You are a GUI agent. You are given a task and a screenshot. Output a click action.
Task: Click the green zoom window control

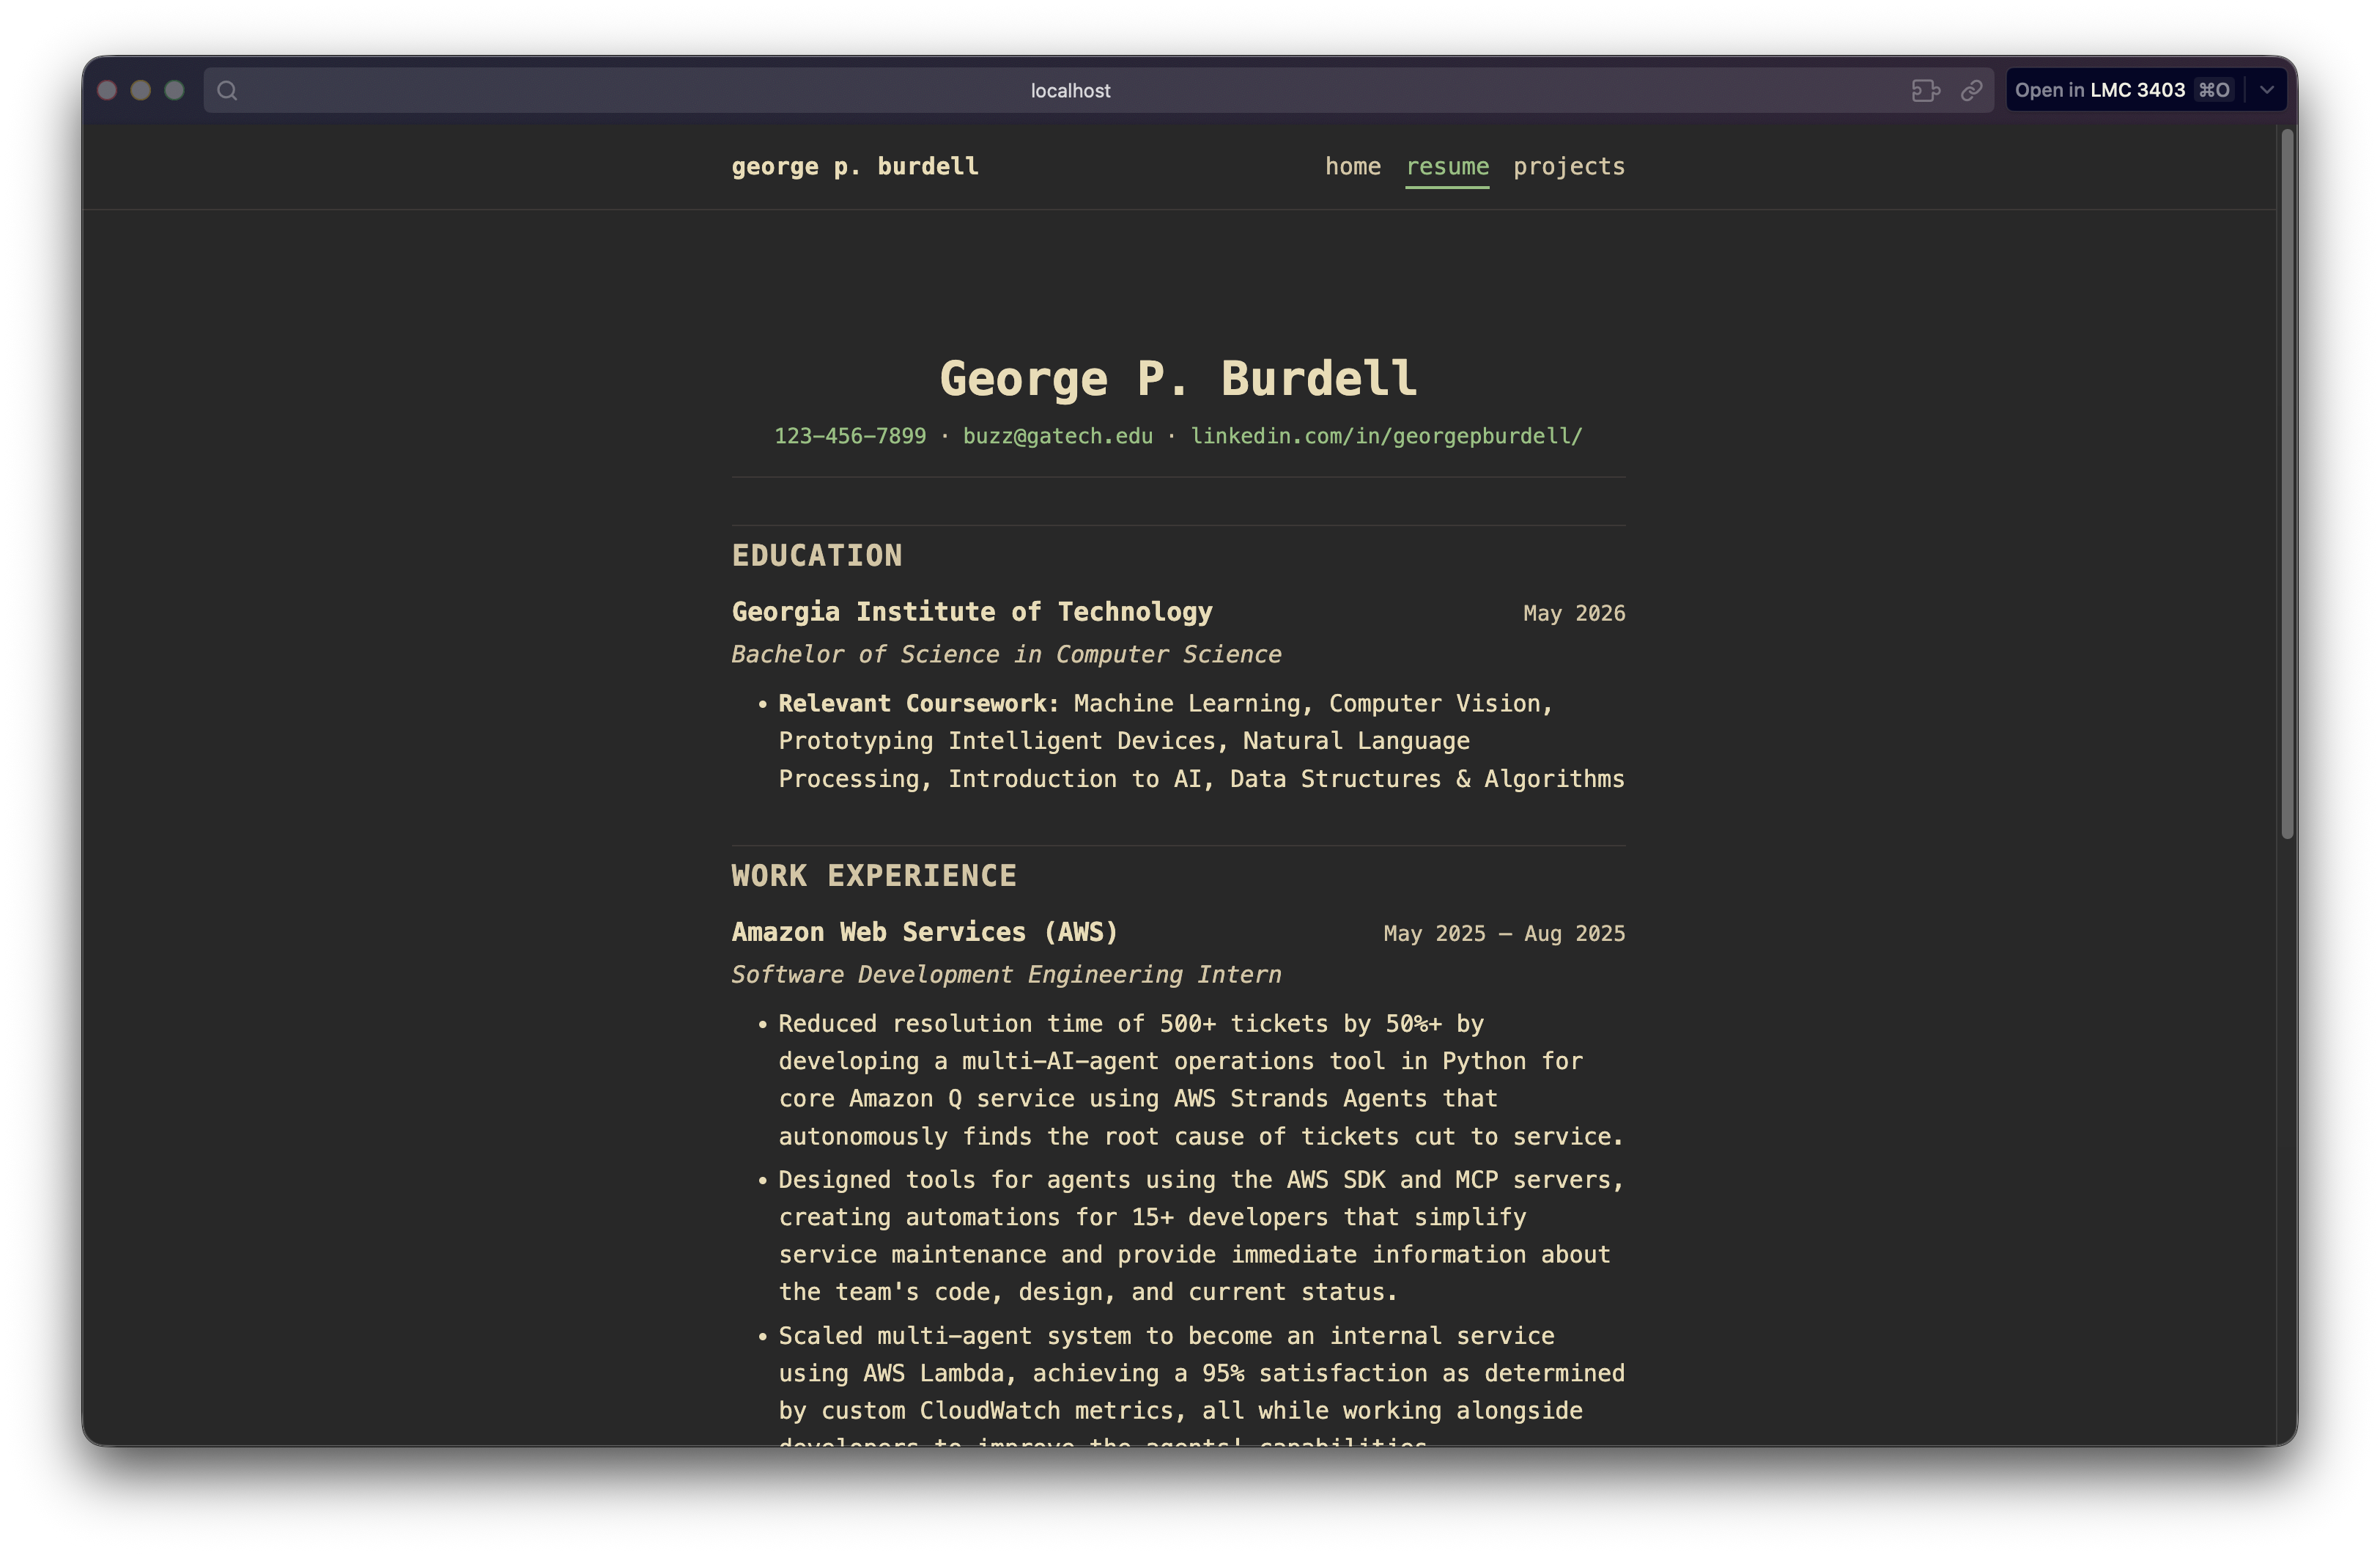(x=174, y=90)
